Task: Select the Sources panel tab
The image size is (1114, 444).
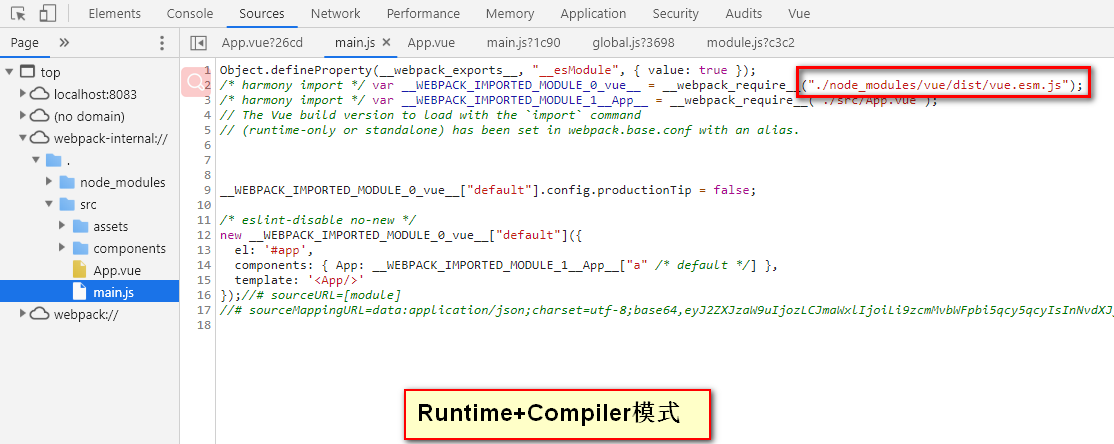Action: point(261,13)
